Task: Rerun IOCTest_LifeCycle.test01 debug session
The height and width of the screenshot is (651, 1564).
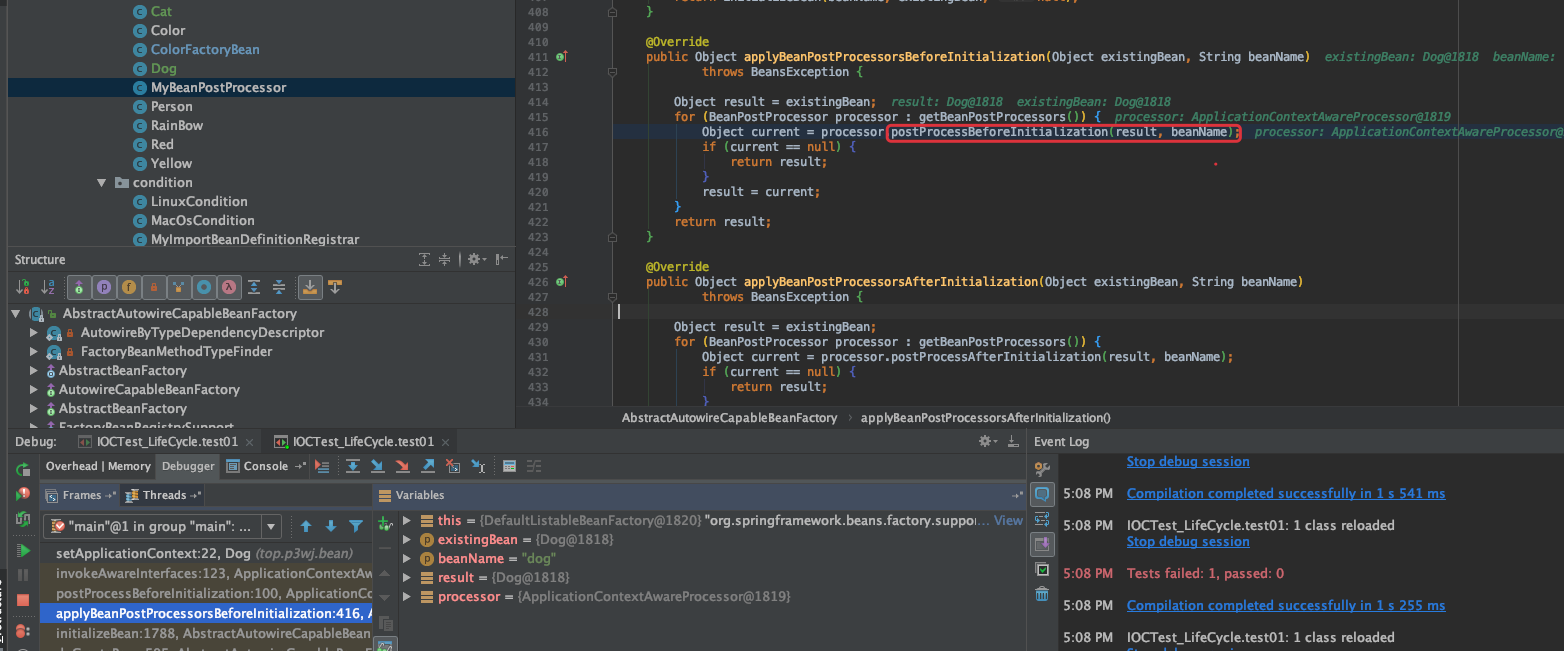Action: (x=22, y=470)
